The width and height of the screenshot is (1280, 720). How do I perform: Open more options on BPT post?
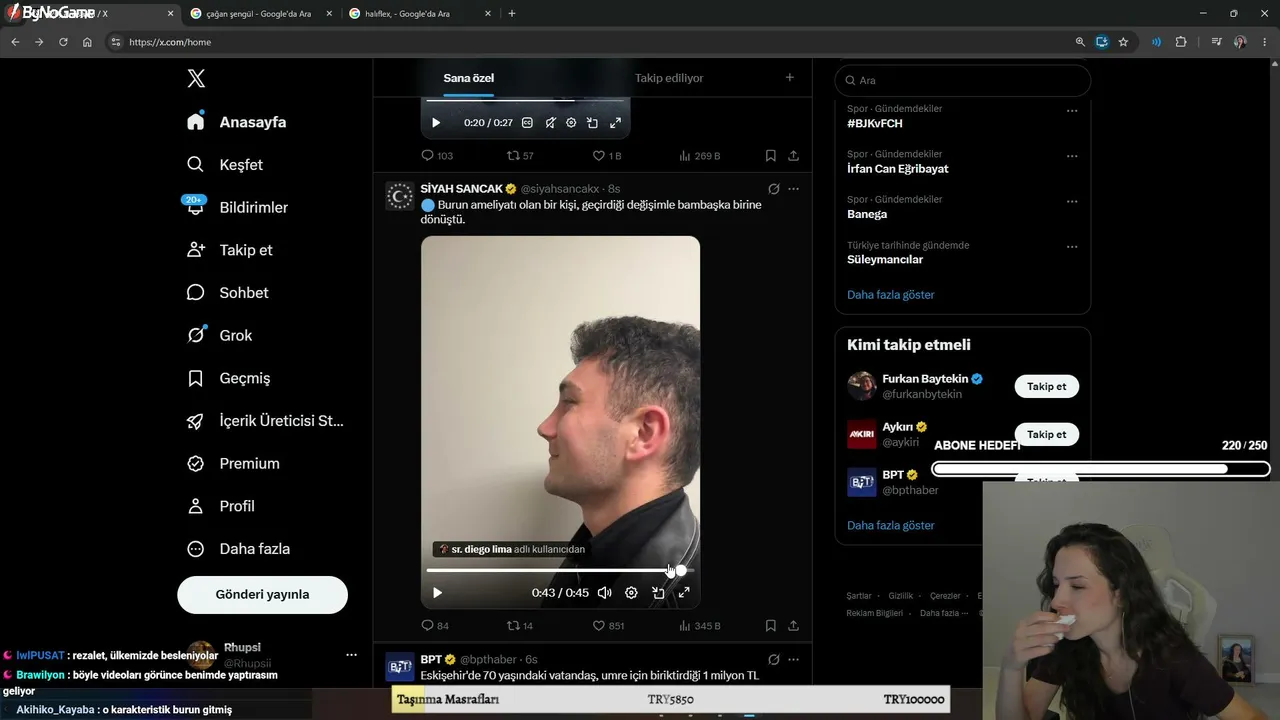point(793,660)
